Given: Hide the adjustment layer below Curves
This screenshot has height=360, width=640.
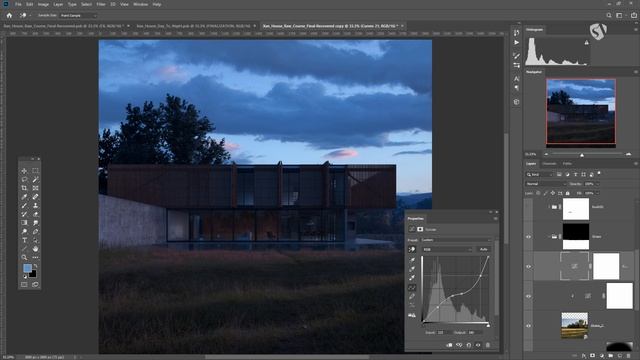Looking at the screenshot, I should tap(529, 296).
